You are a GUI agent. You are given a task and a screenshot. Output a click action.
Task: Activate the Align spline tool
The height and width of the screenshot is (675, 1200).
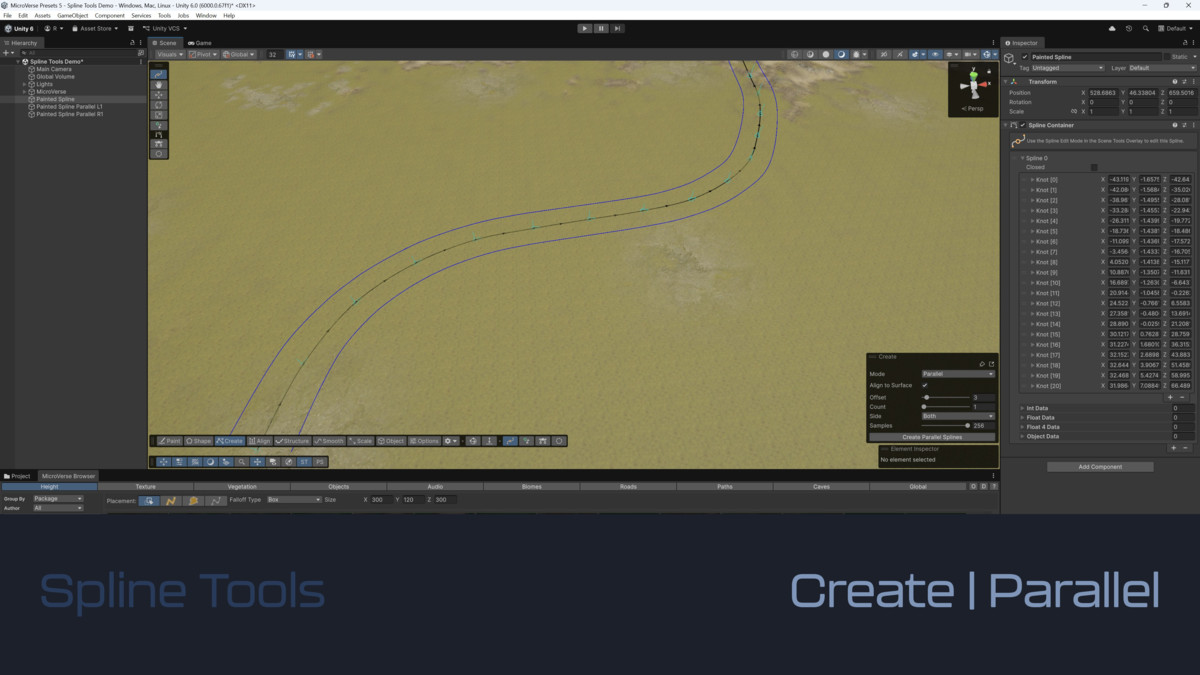coord(259,441)
